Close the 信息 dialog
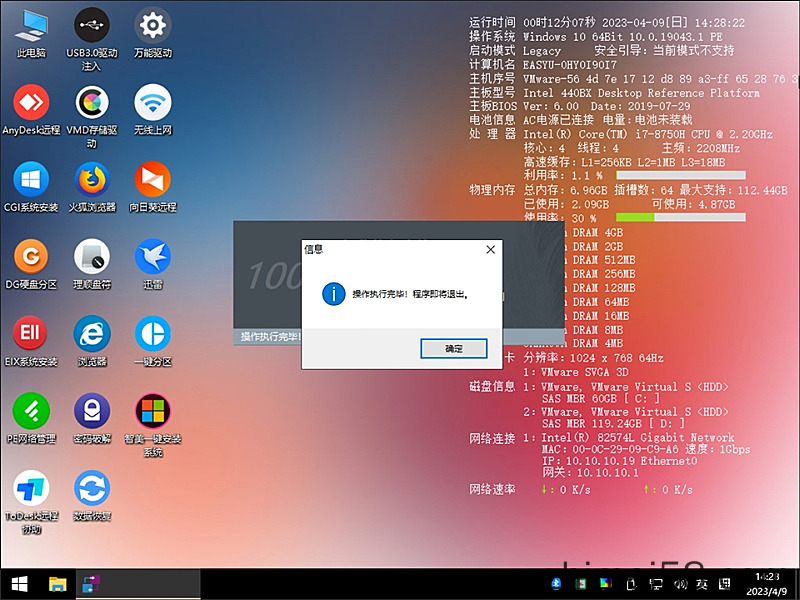This screenshot has height=600, width=800. (490, 249)
